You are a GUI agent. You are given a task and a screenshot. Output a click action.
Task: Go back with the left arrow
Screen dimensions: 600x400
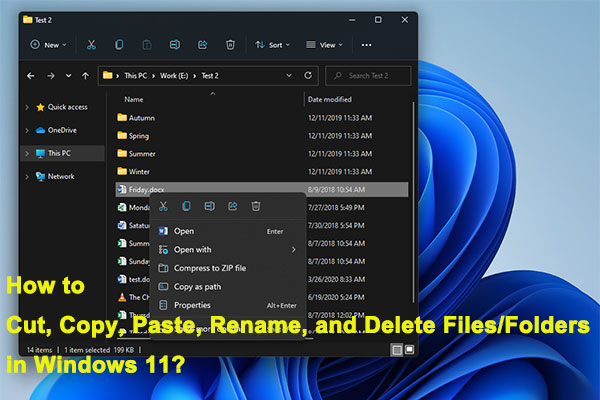(x=31, y=76)
